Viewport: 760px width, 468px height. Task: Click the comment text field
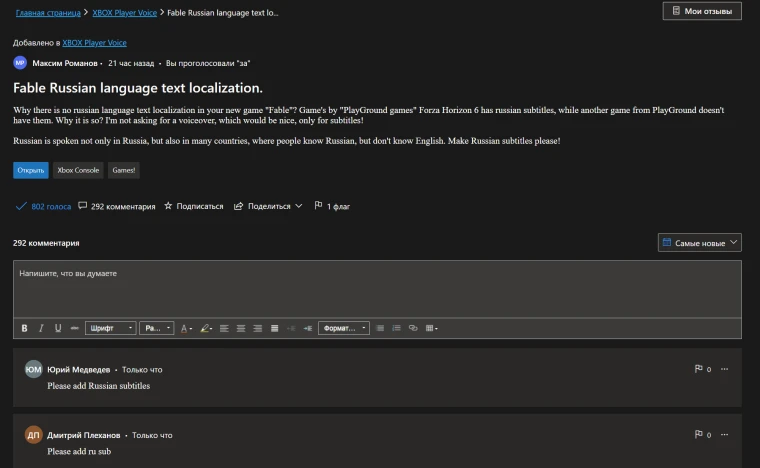click(x=377, y=289)
